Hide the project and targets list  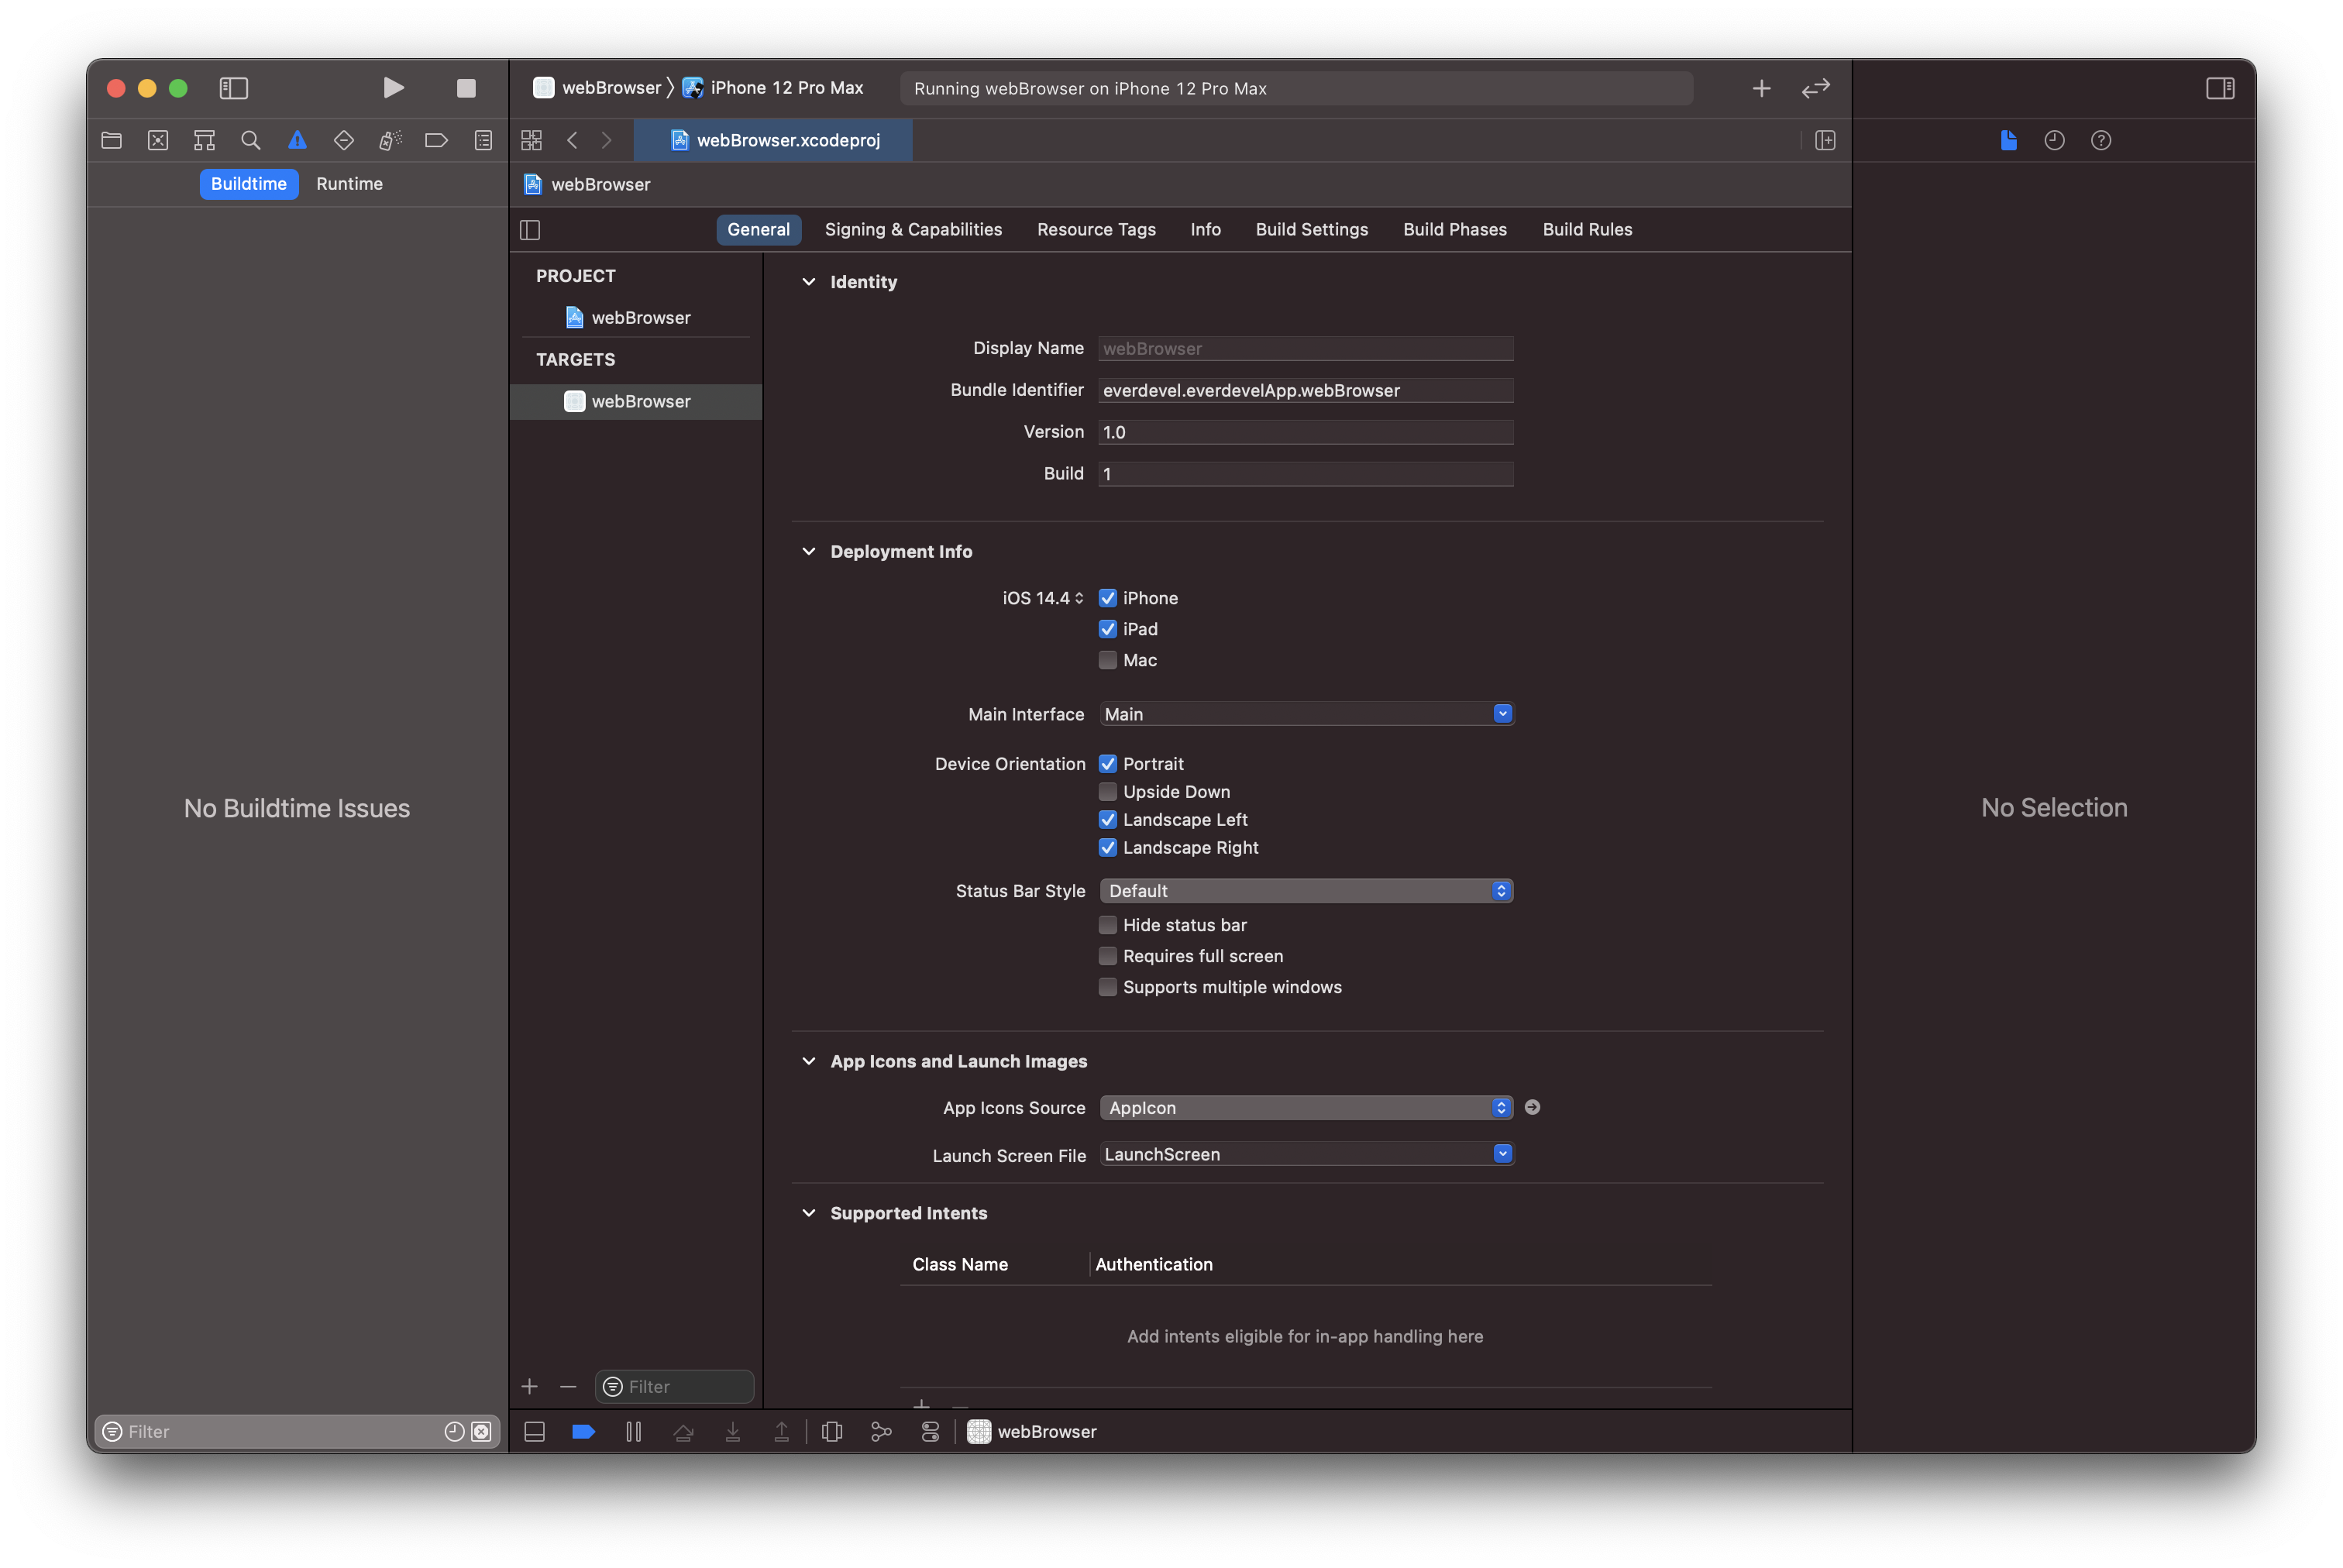530,230
